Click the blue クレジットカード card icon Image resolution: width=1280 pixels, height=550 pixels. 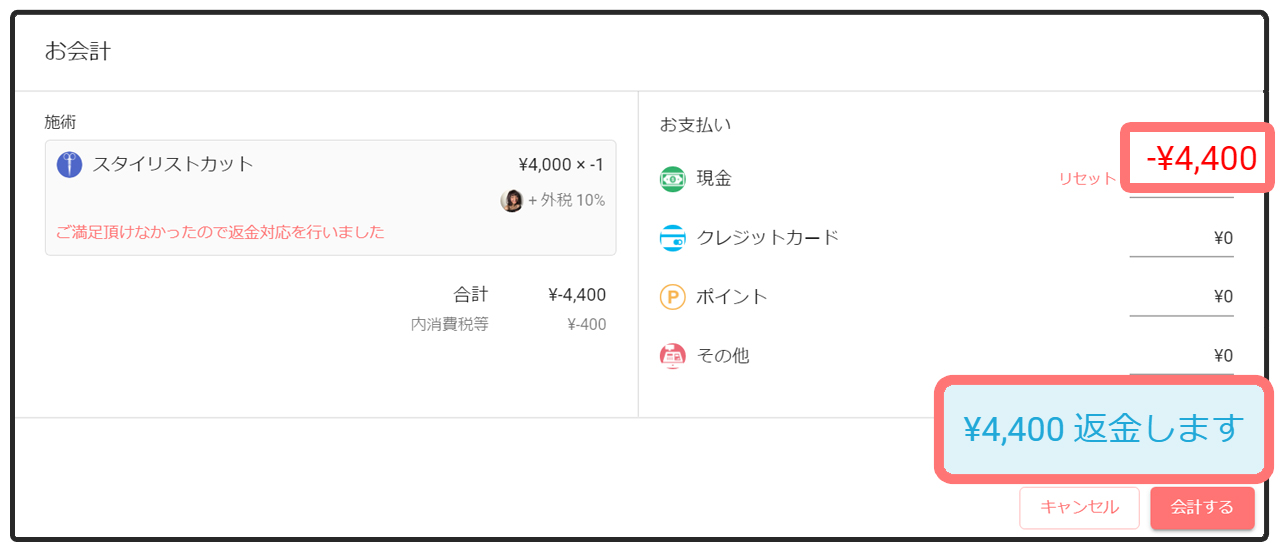pyautogui.click(x=673, y=238)
